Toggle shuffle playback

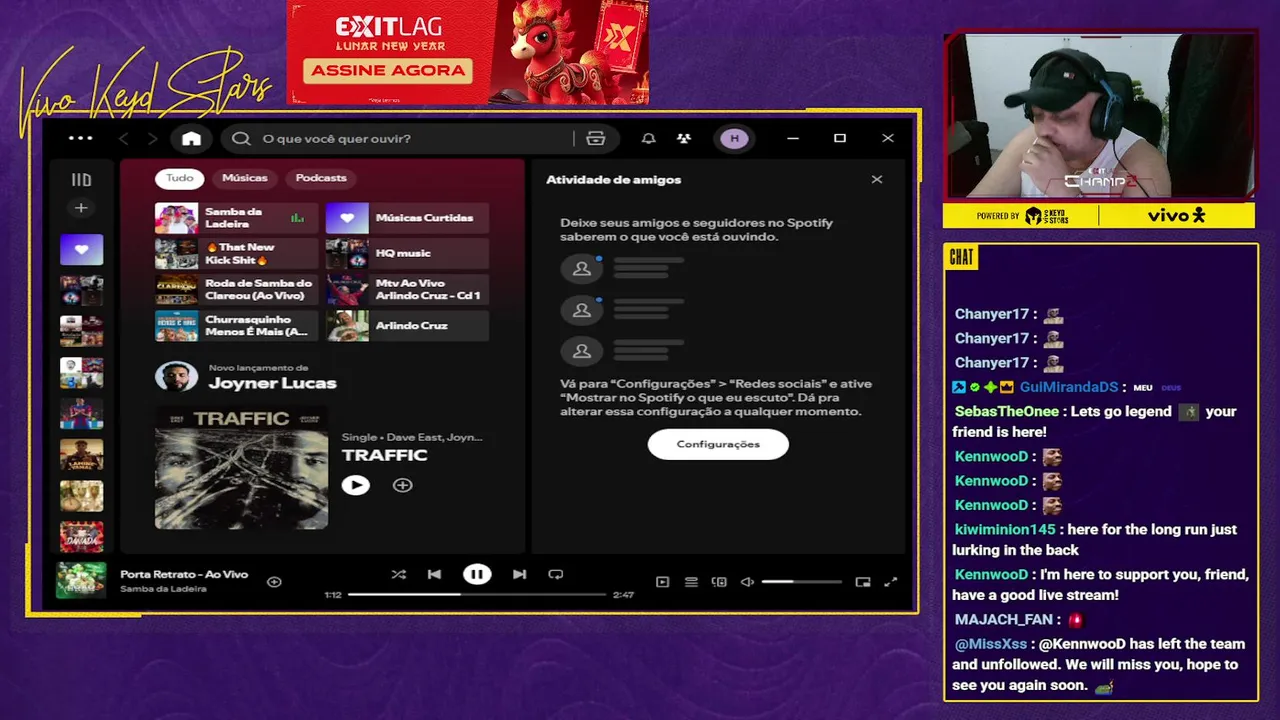click(x=399, y=575)
